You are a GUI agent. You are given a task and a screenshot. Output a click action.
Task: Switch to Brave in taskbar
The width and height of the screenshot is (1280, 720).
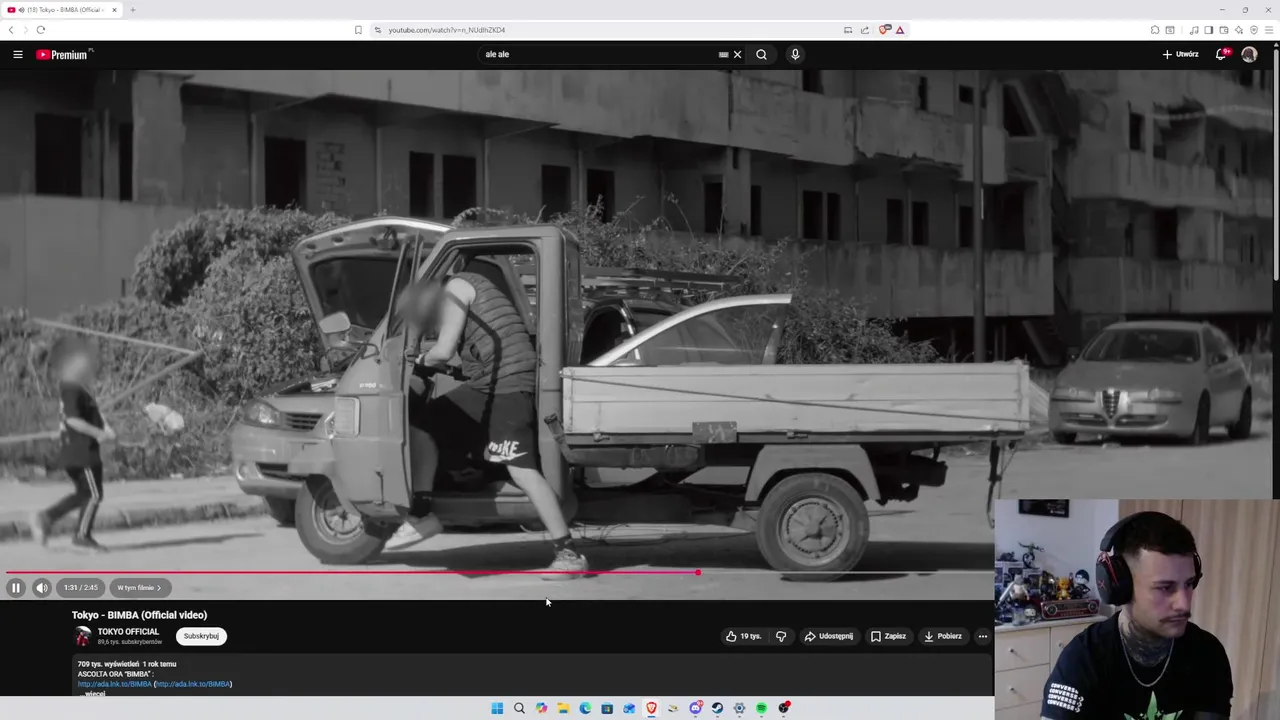651,708
